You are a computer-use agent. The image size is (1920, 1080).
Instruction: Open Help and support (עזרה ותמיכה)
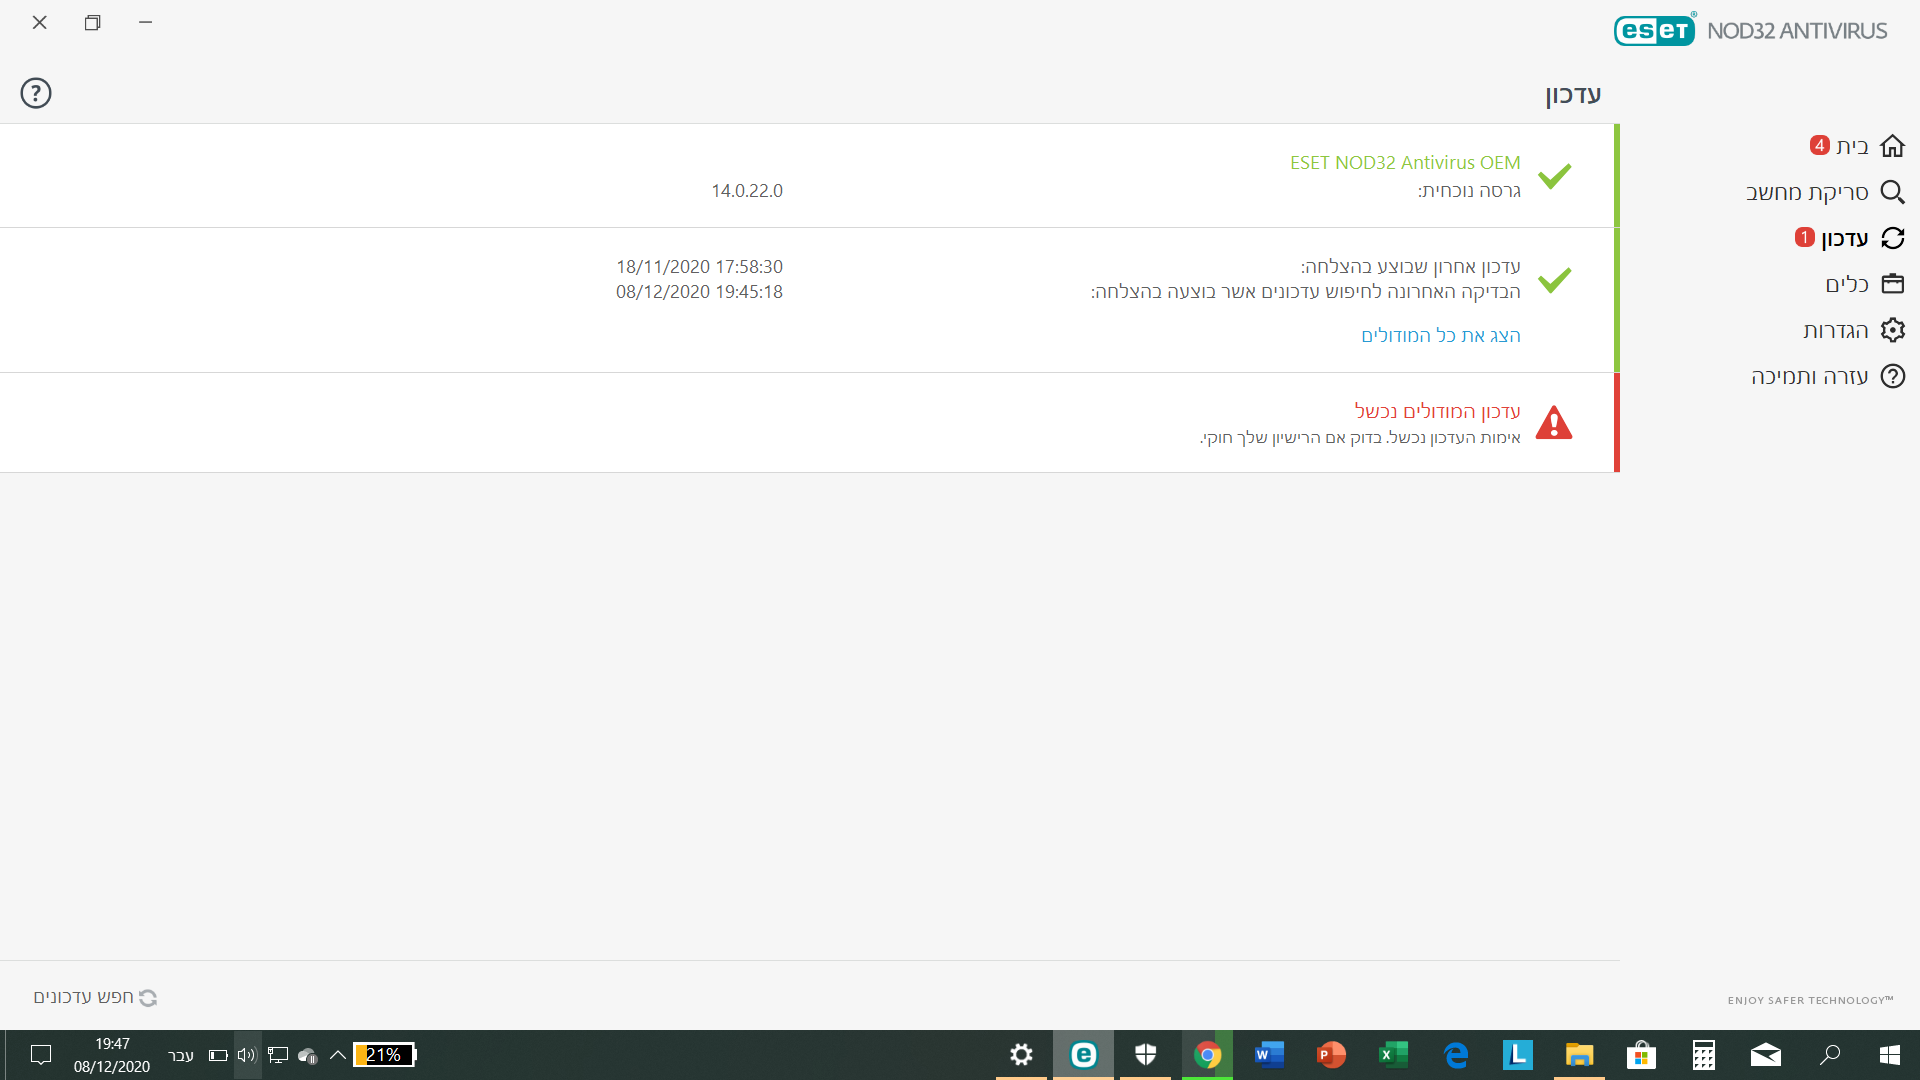[1810, 376]
